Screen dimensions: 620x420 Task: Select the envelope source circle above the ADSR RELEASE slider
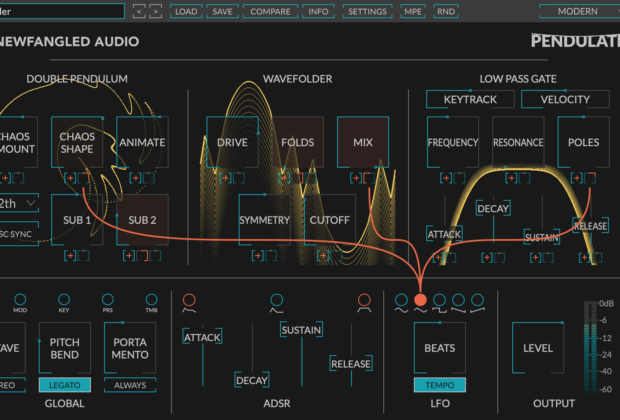coord(364,300)
